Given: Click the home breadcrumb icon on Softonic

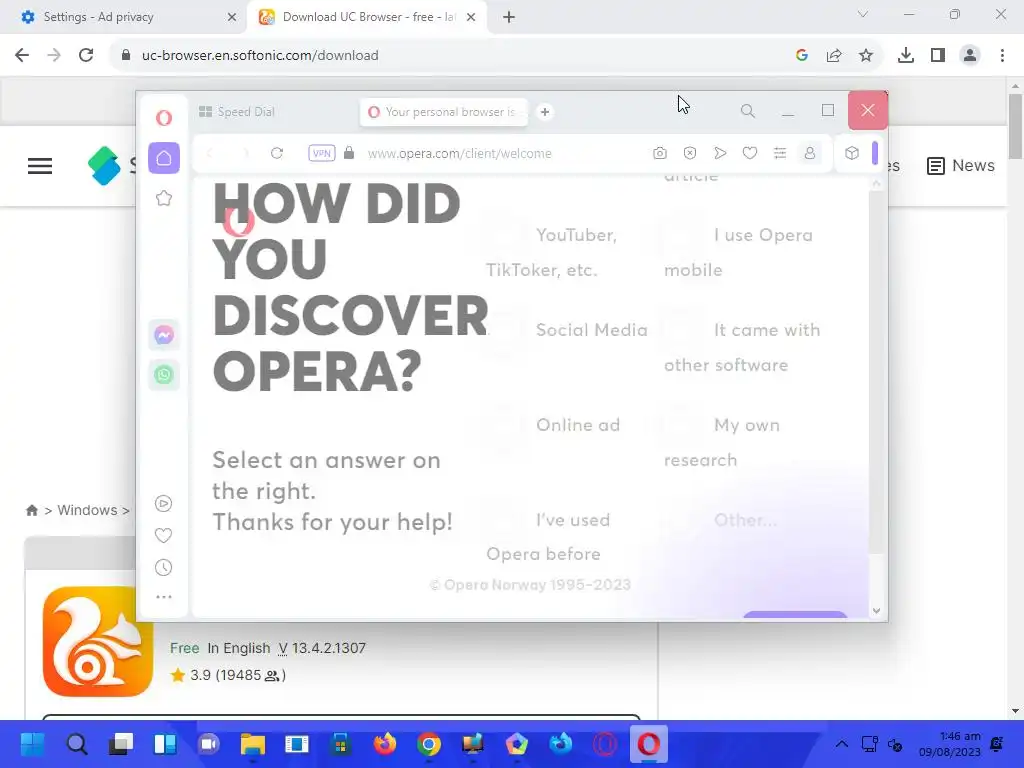Looking at the screenshot, I should [x=31, y=510].
